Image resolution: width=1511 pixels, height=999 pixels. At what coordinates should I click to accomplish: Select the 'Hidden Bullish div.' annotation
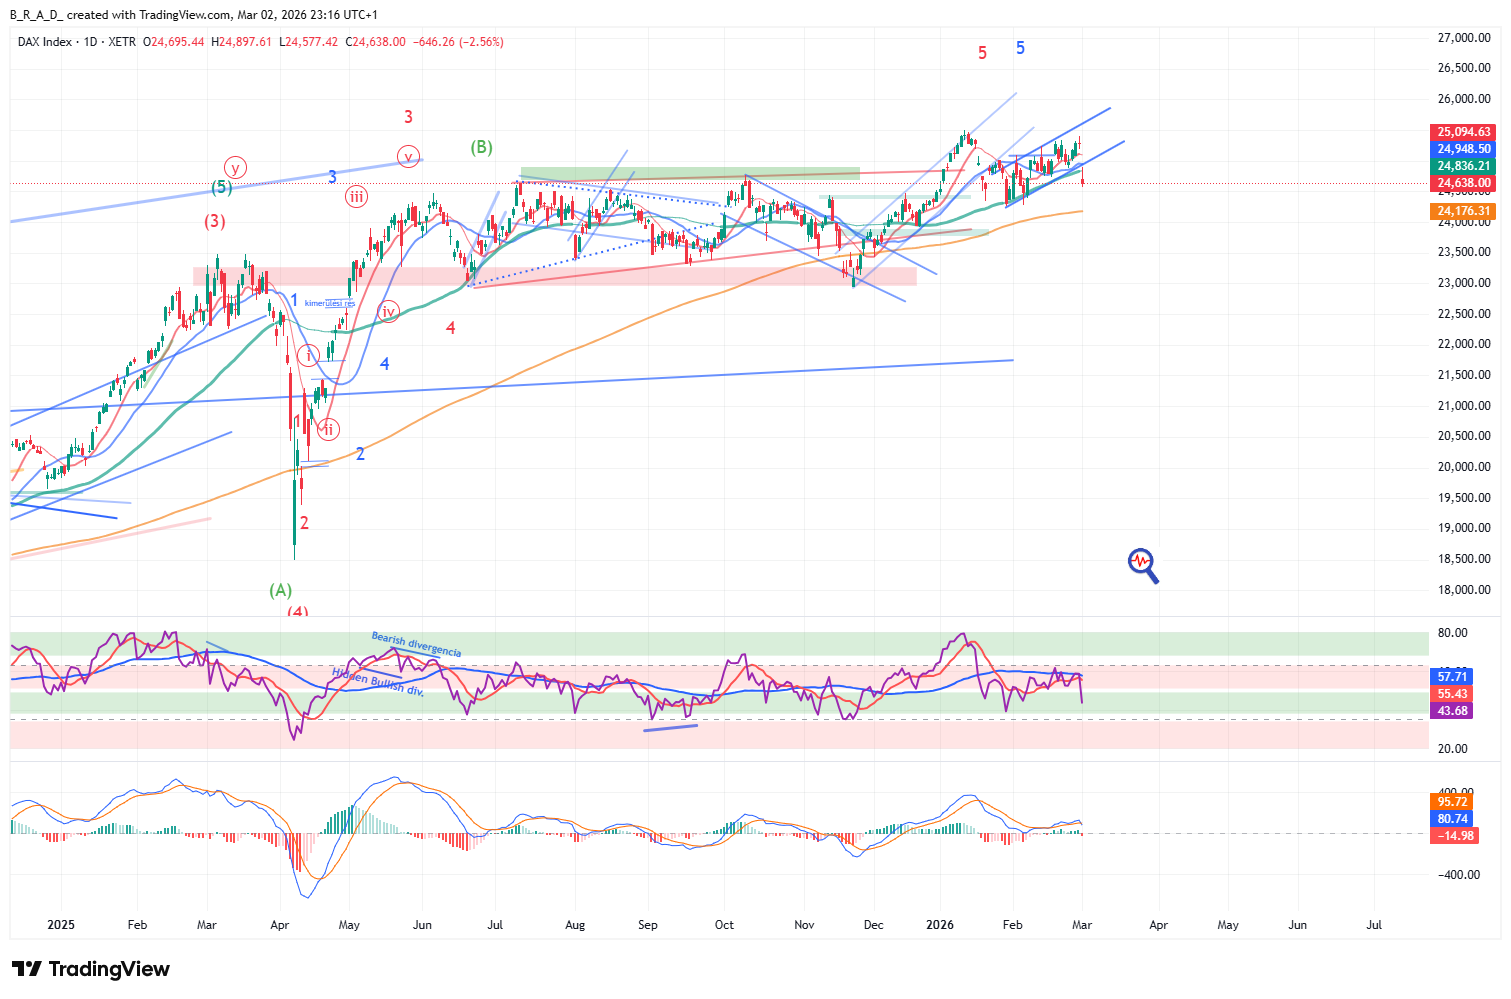click(378, 680)
